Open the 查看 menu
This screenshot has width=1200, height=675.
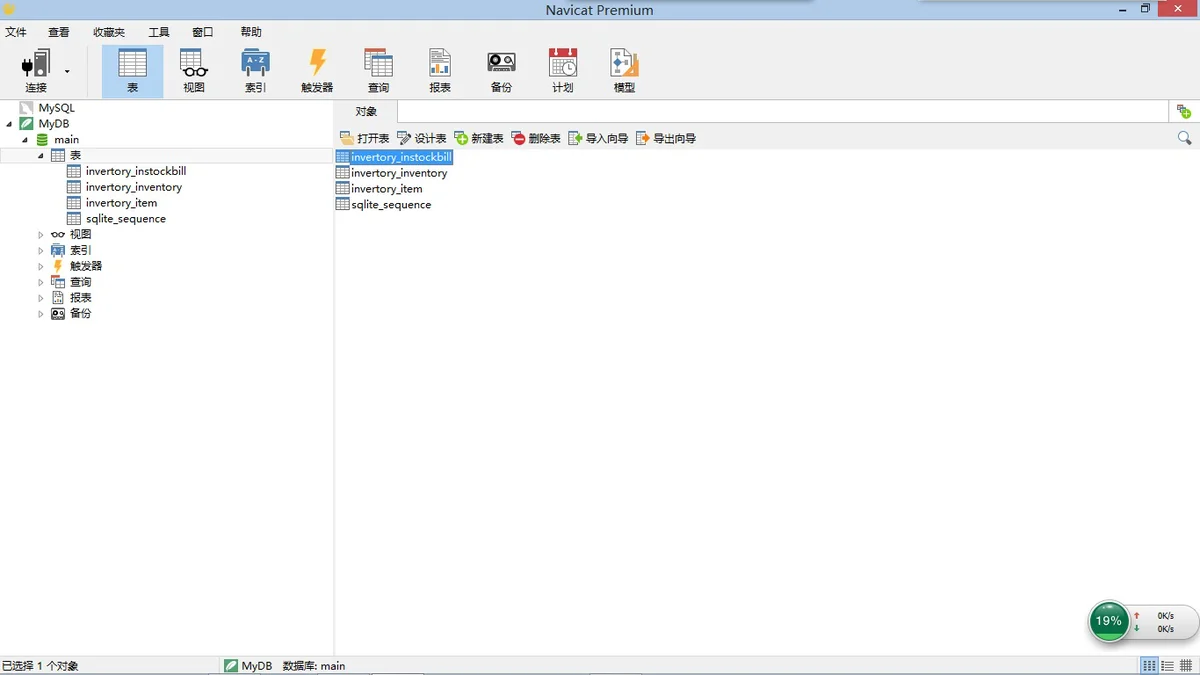coord(59,32)
